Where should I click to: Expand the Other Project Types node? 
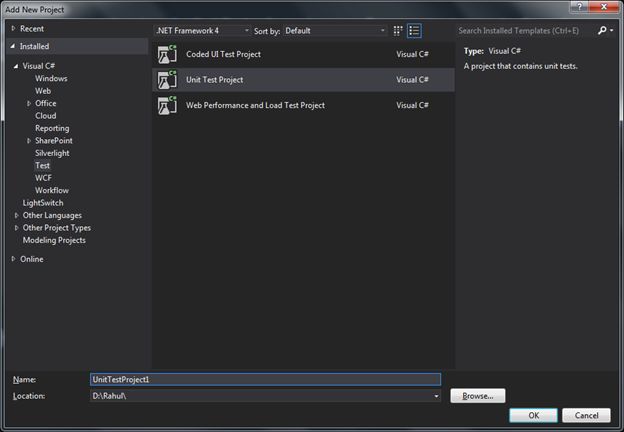pyautogui.click(x=16, y=228)
